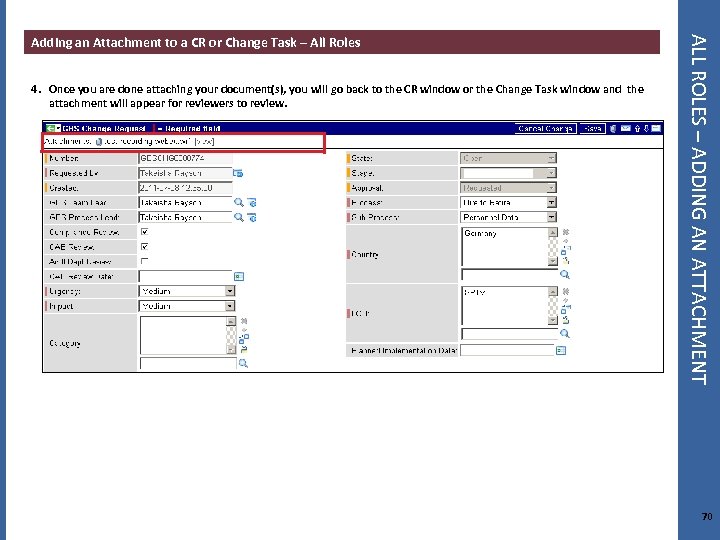Viewport: 720px width, 540px height.
Task: Click magnifier lookup under Category list
Action: pyautogui.click(x=243, y=364)
